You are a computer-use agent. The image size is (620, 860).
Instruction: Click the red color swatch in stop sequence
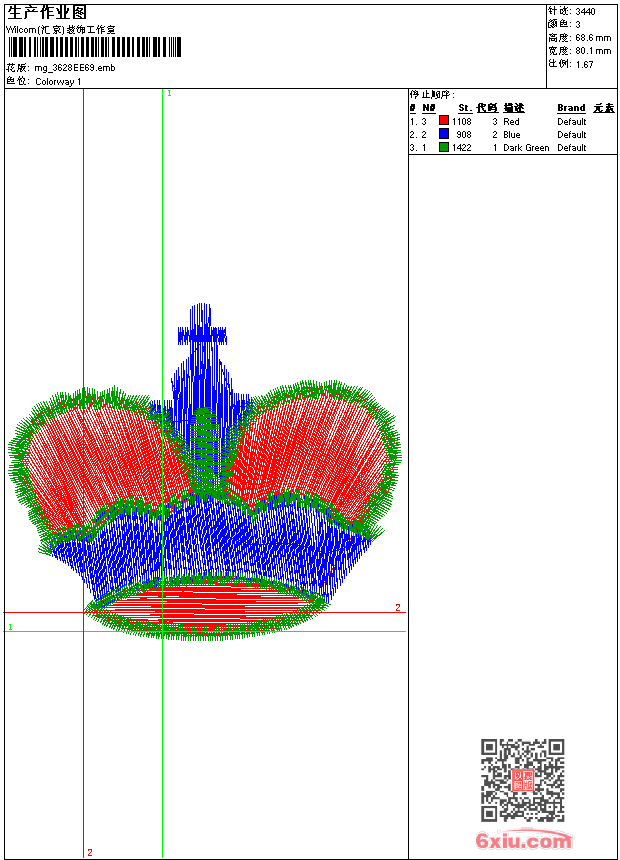coord(443,121)
